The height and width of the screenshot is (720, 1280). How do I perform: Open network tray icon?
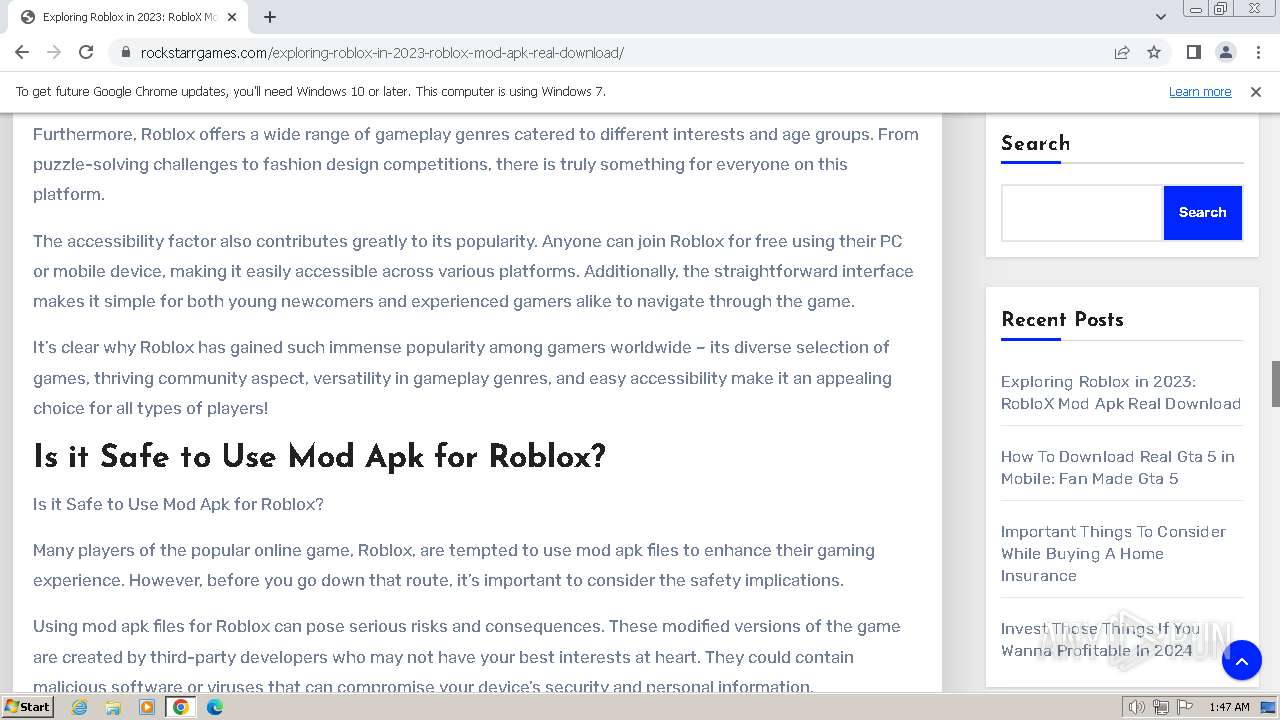(1161, 707)
